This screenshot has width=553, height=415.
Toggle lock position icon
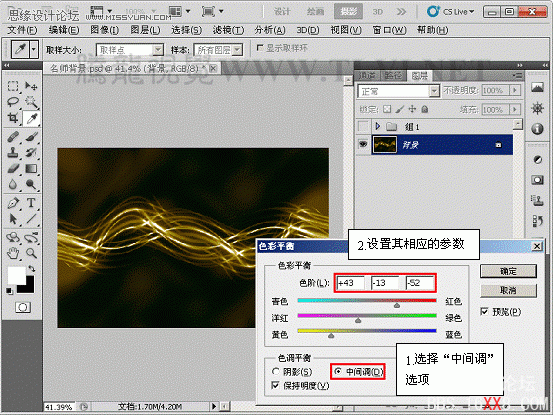(x=412, y=109)
